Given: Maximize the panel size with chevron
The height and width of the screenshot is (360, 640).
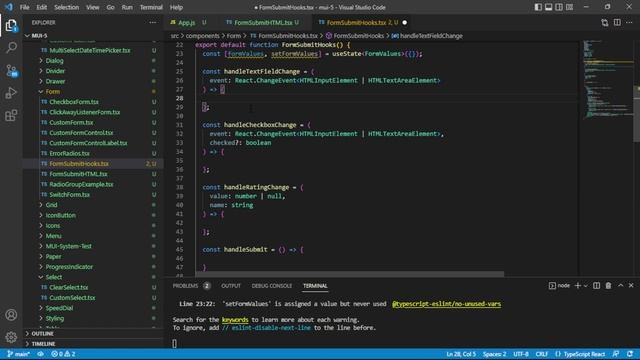Looking at the screenshot, I should click(620, 286).
